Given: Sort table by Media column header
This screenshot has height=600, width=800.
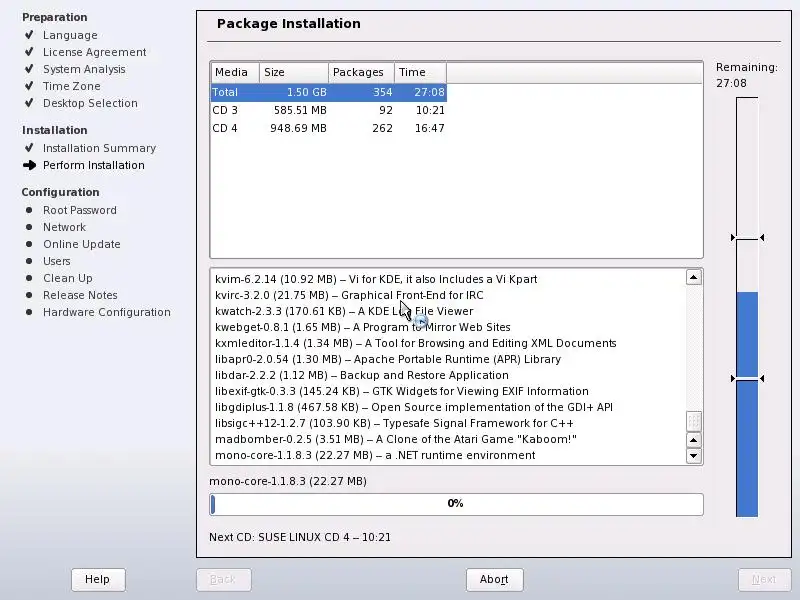Looking at the screenshot, I should click(235, 72).
